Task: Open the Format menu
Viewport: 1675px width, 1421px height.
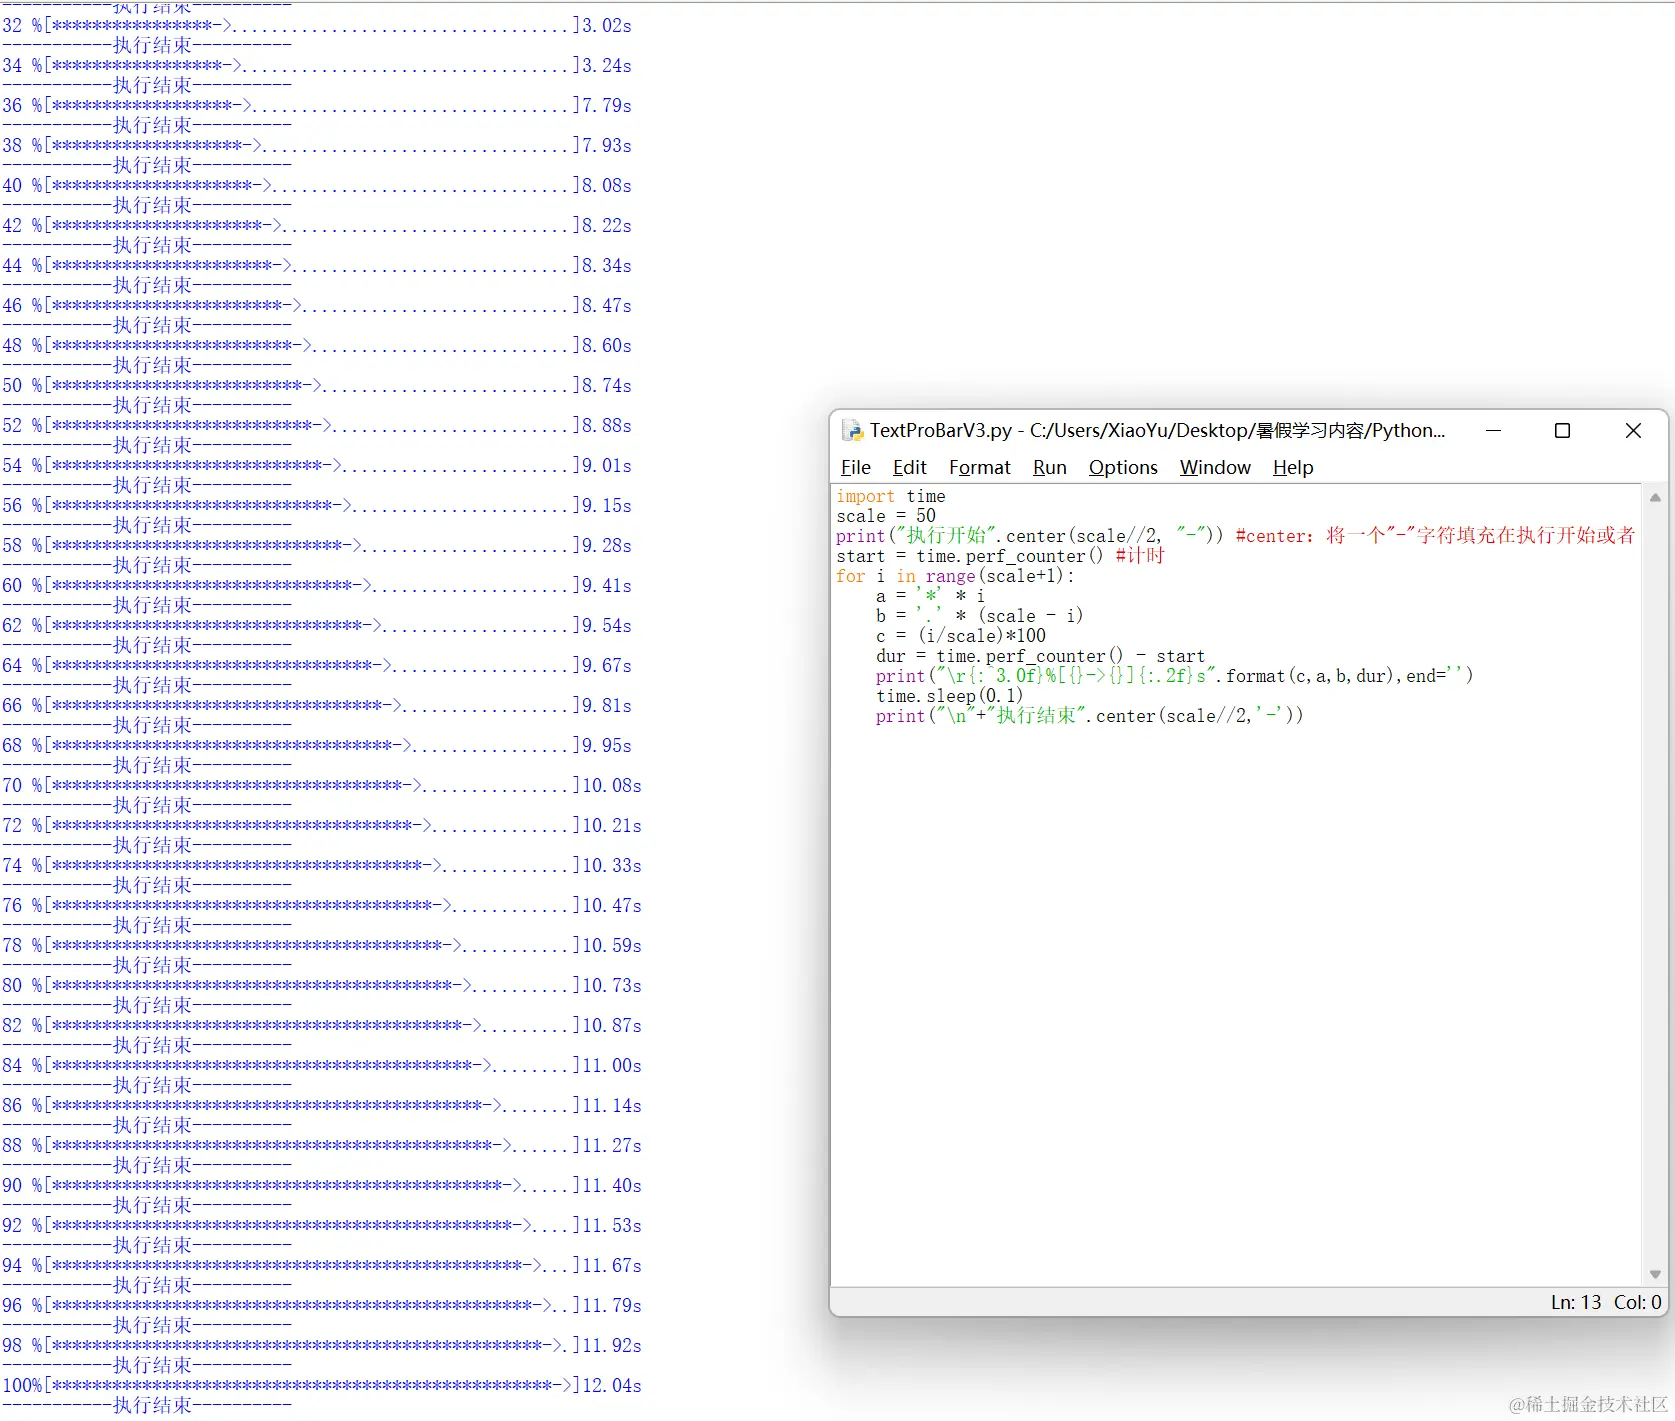Action: coord(979,467)
